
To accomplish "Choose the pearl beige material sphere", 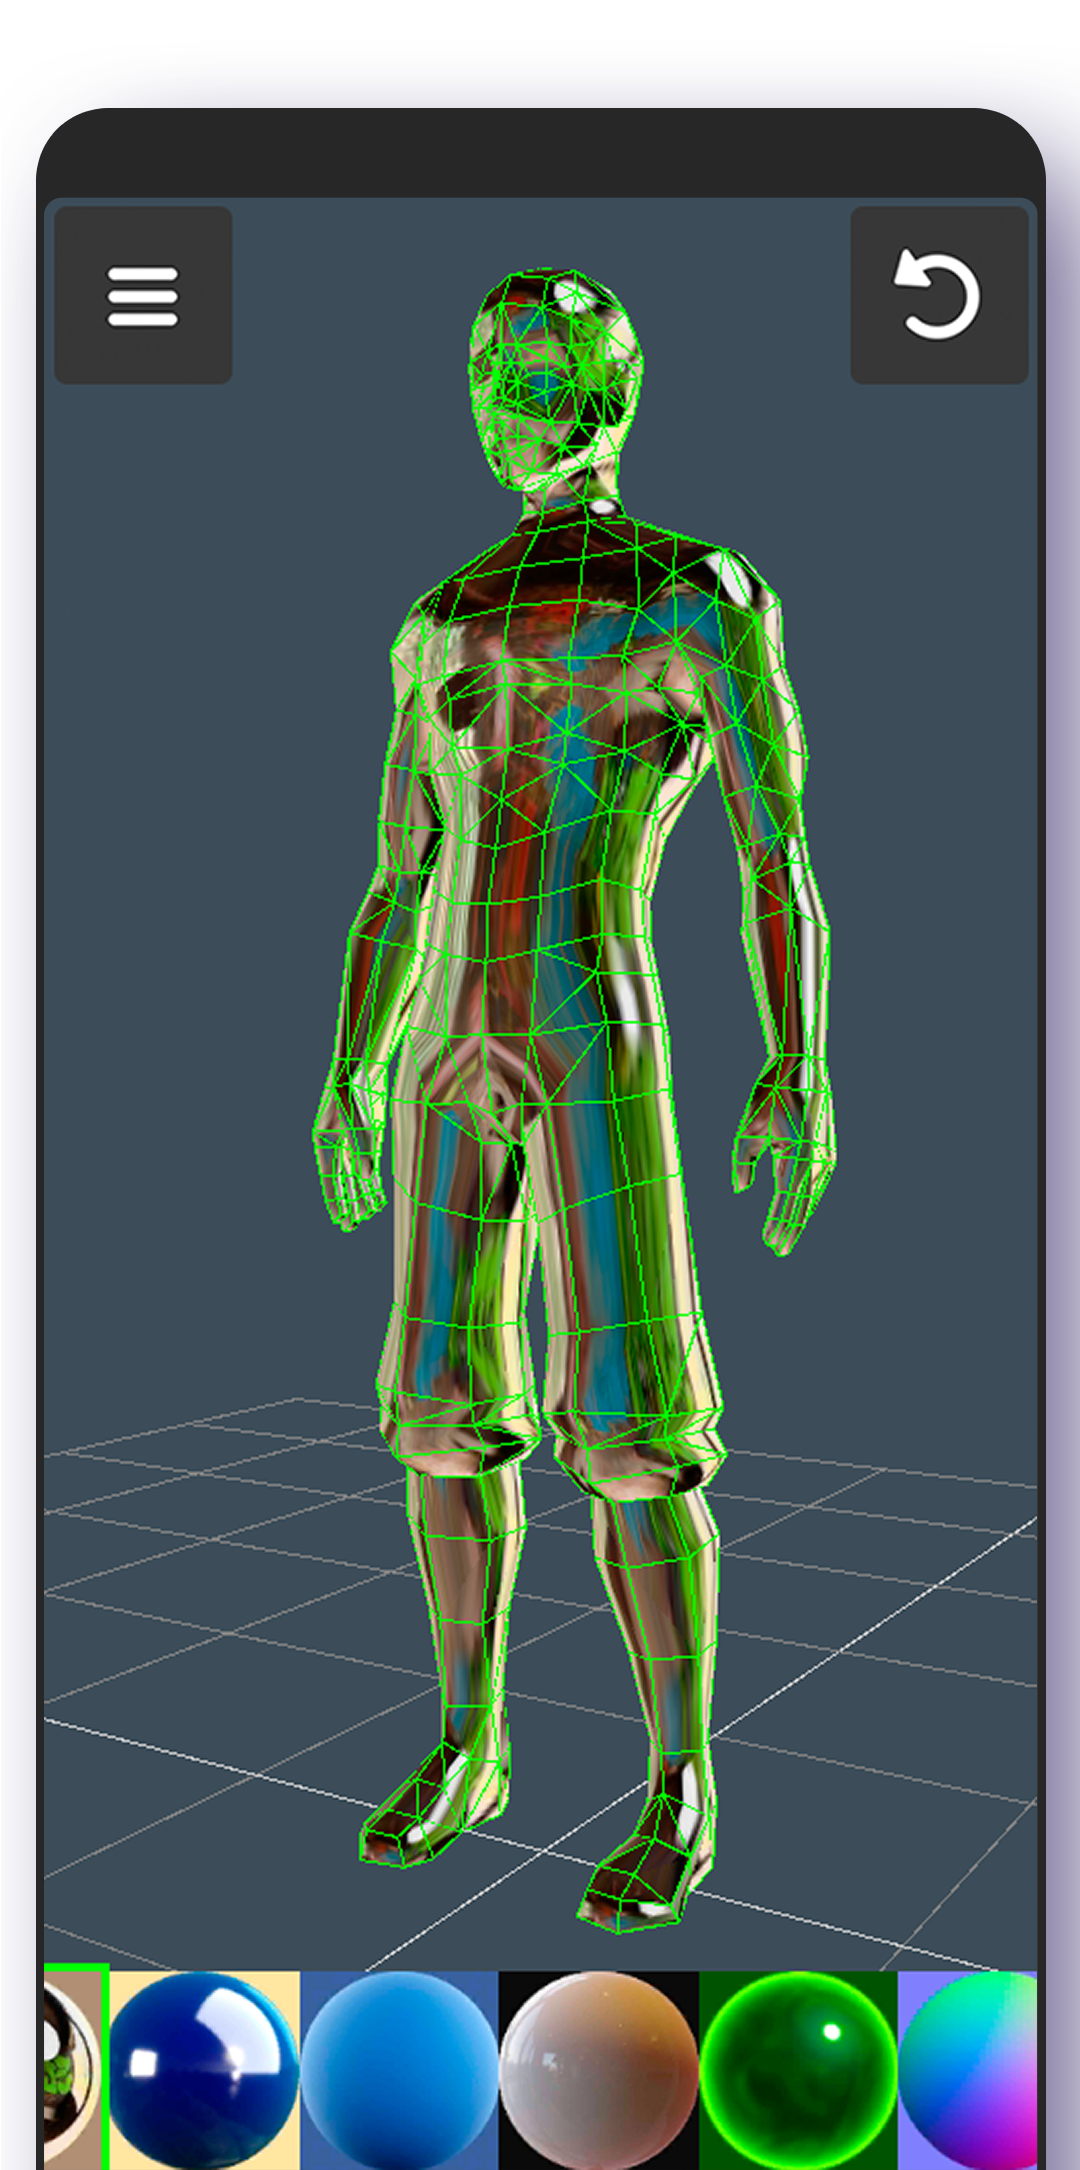I will [598, 2068].
